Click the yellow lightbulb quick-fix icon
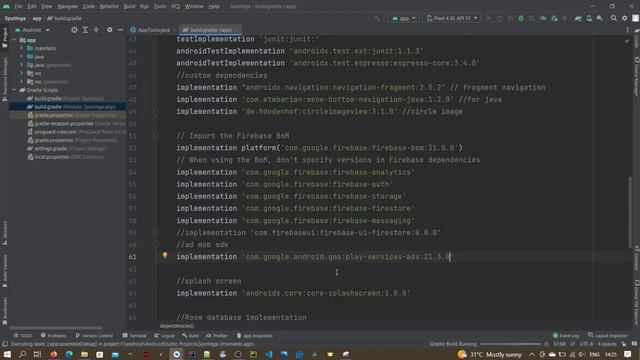This screenshot has width=640, height=360. (165, 256)
